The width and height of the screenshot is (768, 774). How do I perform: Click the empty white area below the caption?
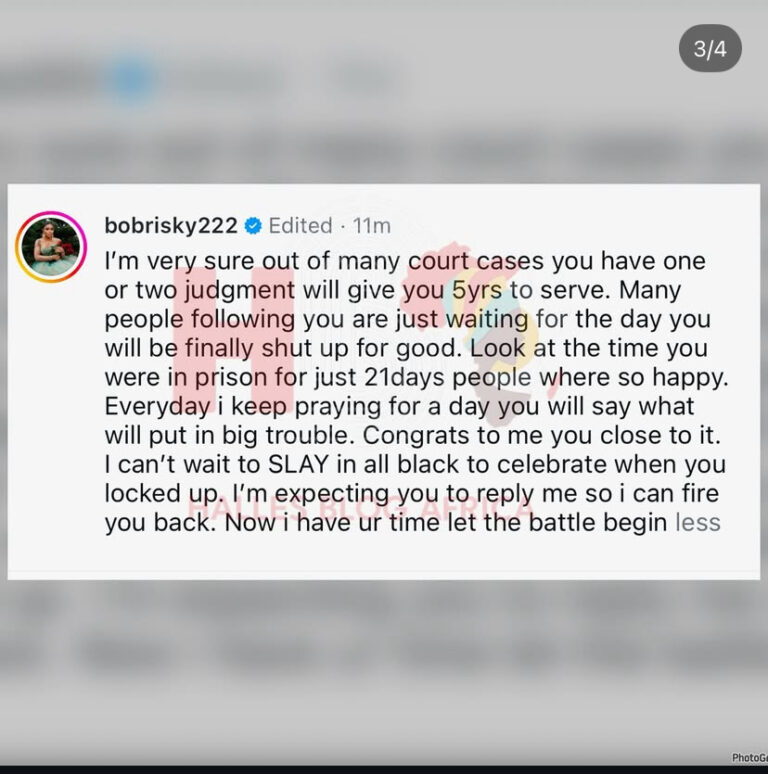[384, 557]
